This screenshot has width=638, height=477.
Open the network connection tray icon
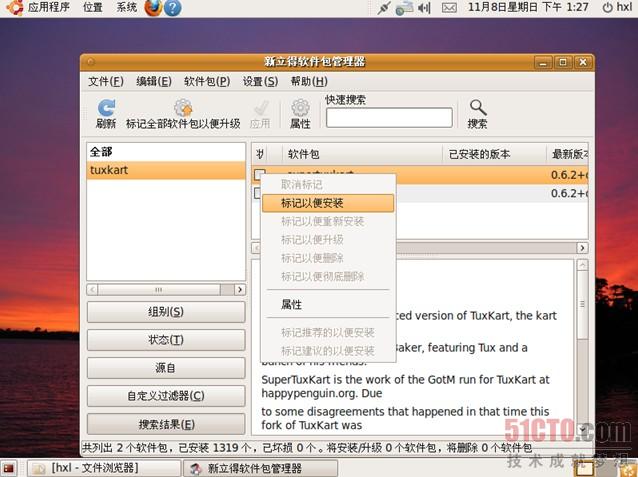(384, 8)
